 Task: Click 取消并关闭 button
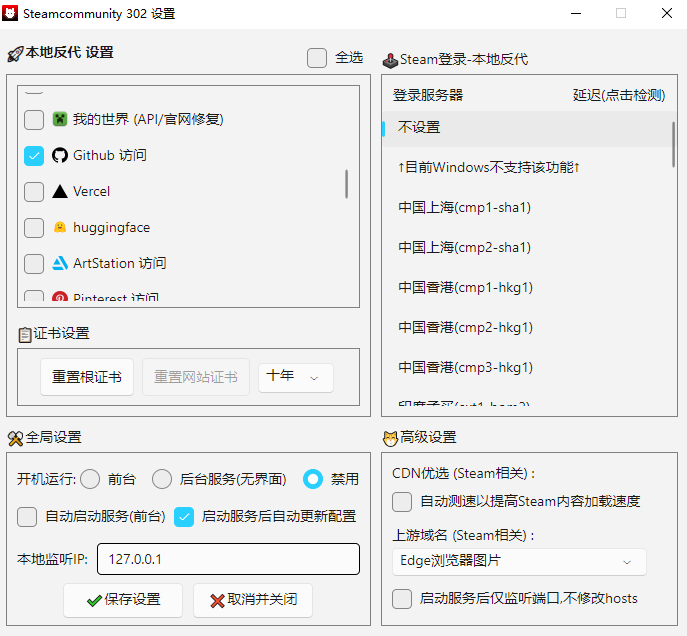coord(253,600)
